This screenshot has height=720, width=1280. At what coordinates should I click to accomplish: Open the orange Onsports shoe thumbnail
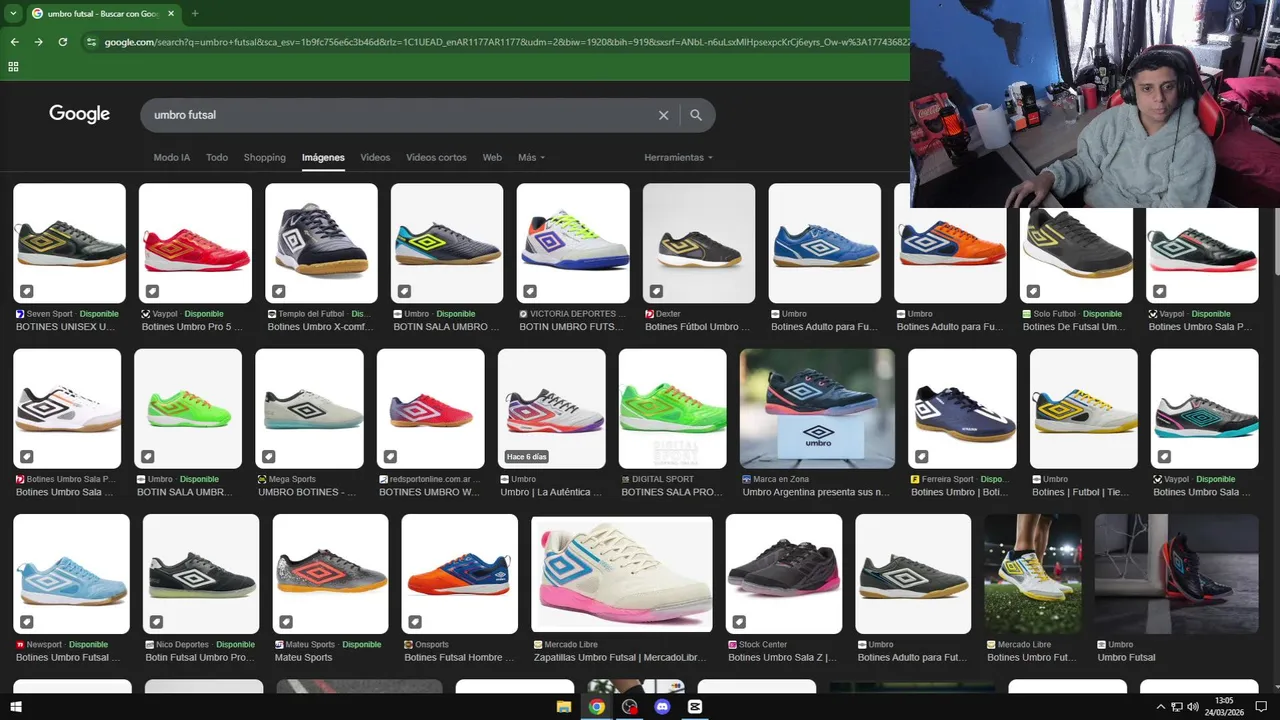(460, 574)
